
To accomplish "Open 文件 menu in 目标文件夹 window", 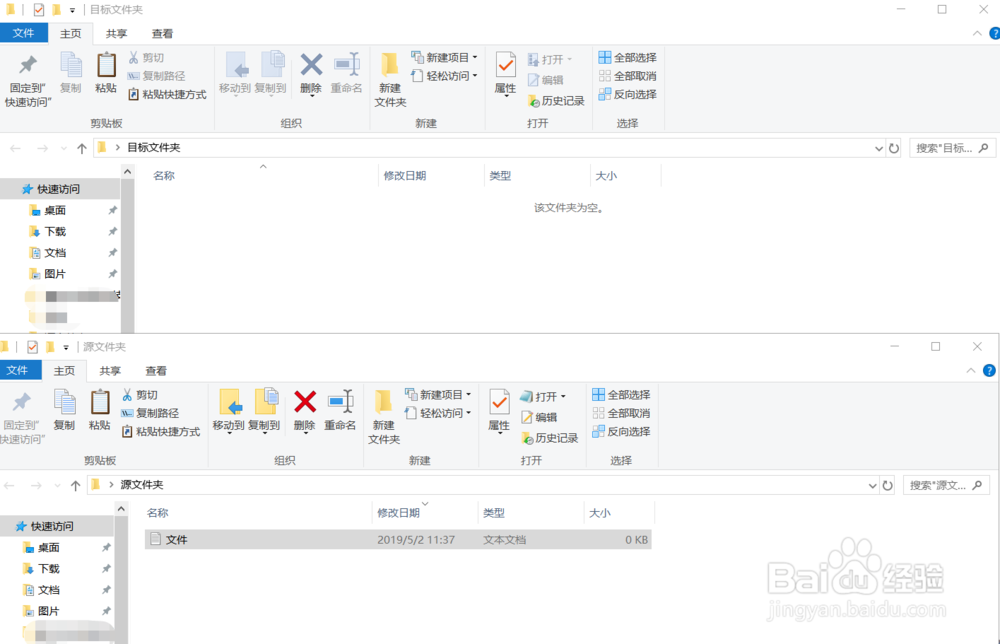I will click(24, 33).
